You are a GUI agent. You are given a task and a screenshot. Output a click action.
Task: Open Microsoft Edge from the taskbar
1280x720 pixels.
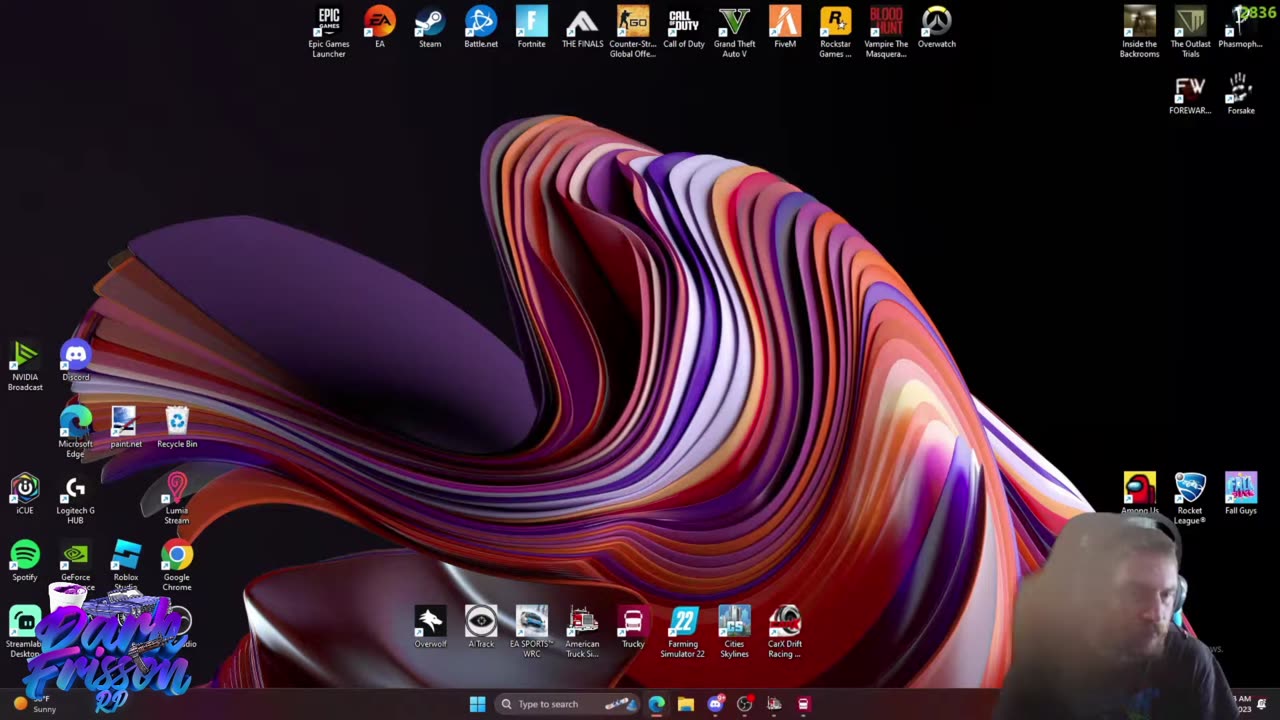tap(656, 704)
